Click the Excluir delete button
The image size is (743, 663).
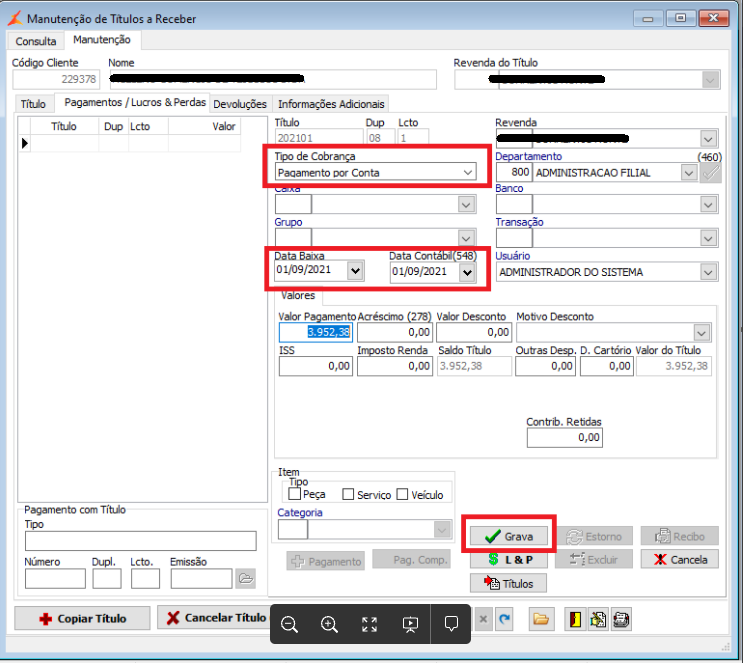coord(594,560)
